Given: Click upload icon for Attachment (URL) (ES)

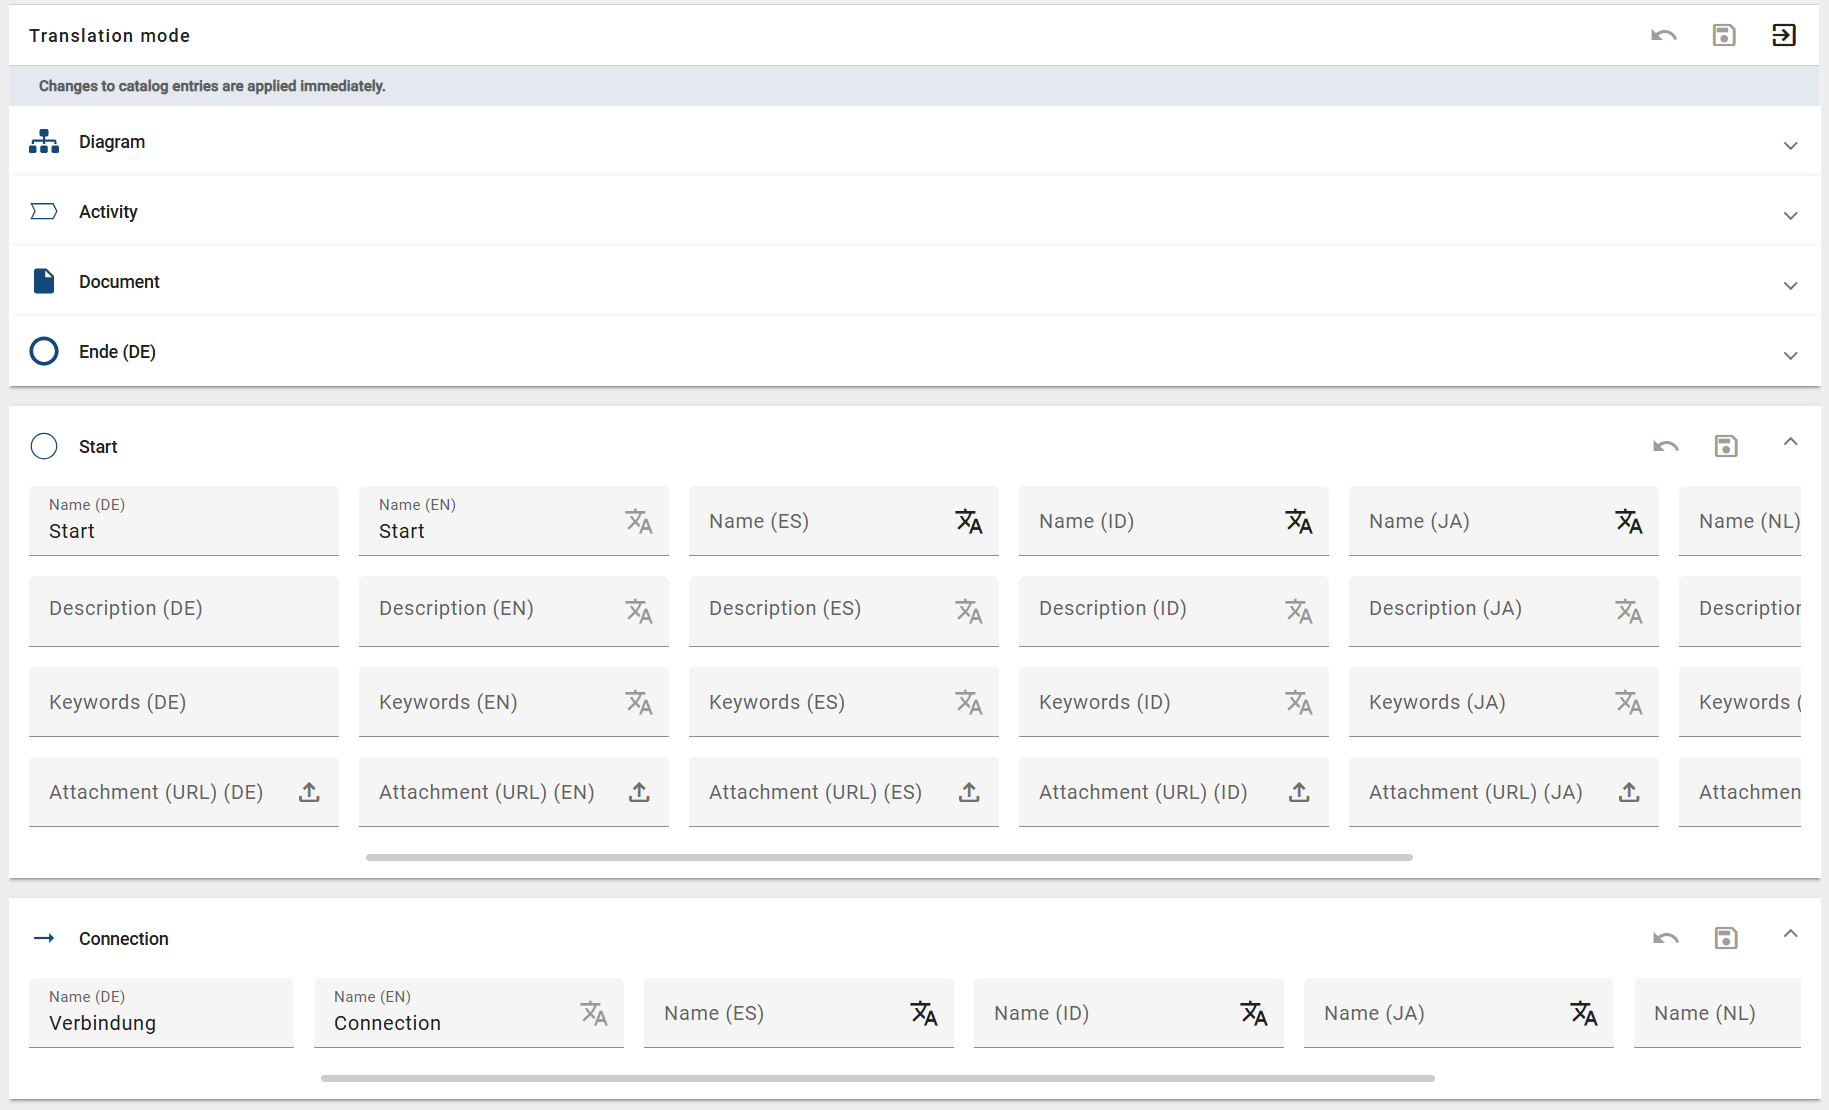Looking at the screenshot, I should pos(968,792).
